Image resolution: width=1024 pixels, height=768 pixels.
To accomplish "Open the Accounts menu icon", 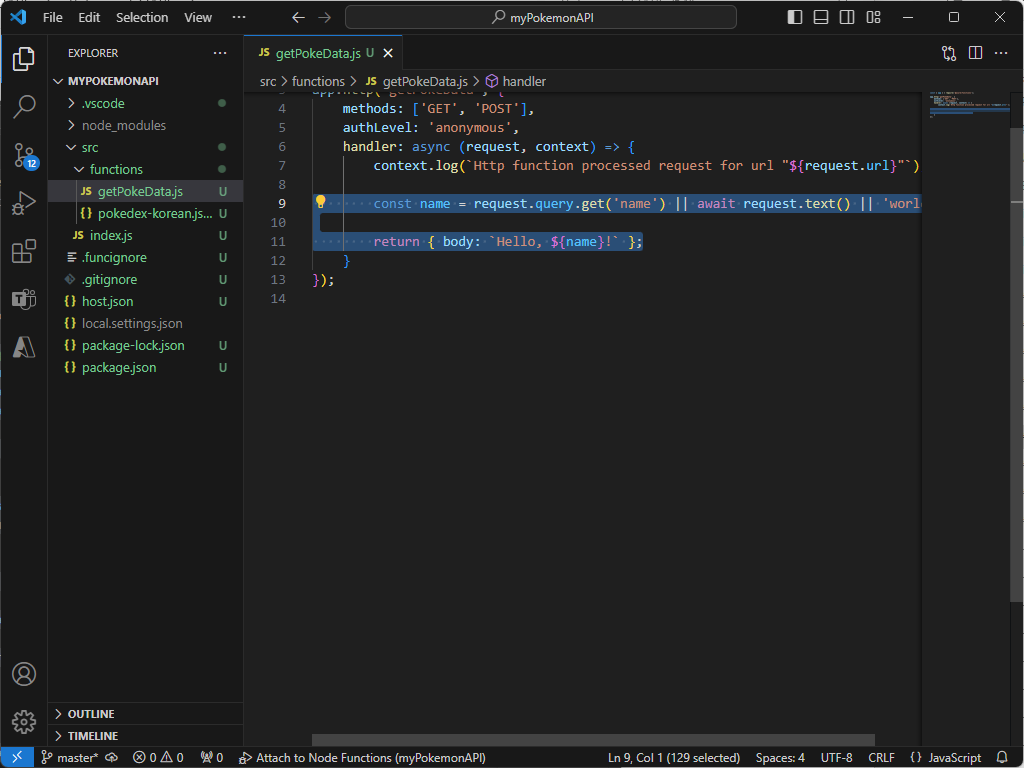I will [24, 674].
